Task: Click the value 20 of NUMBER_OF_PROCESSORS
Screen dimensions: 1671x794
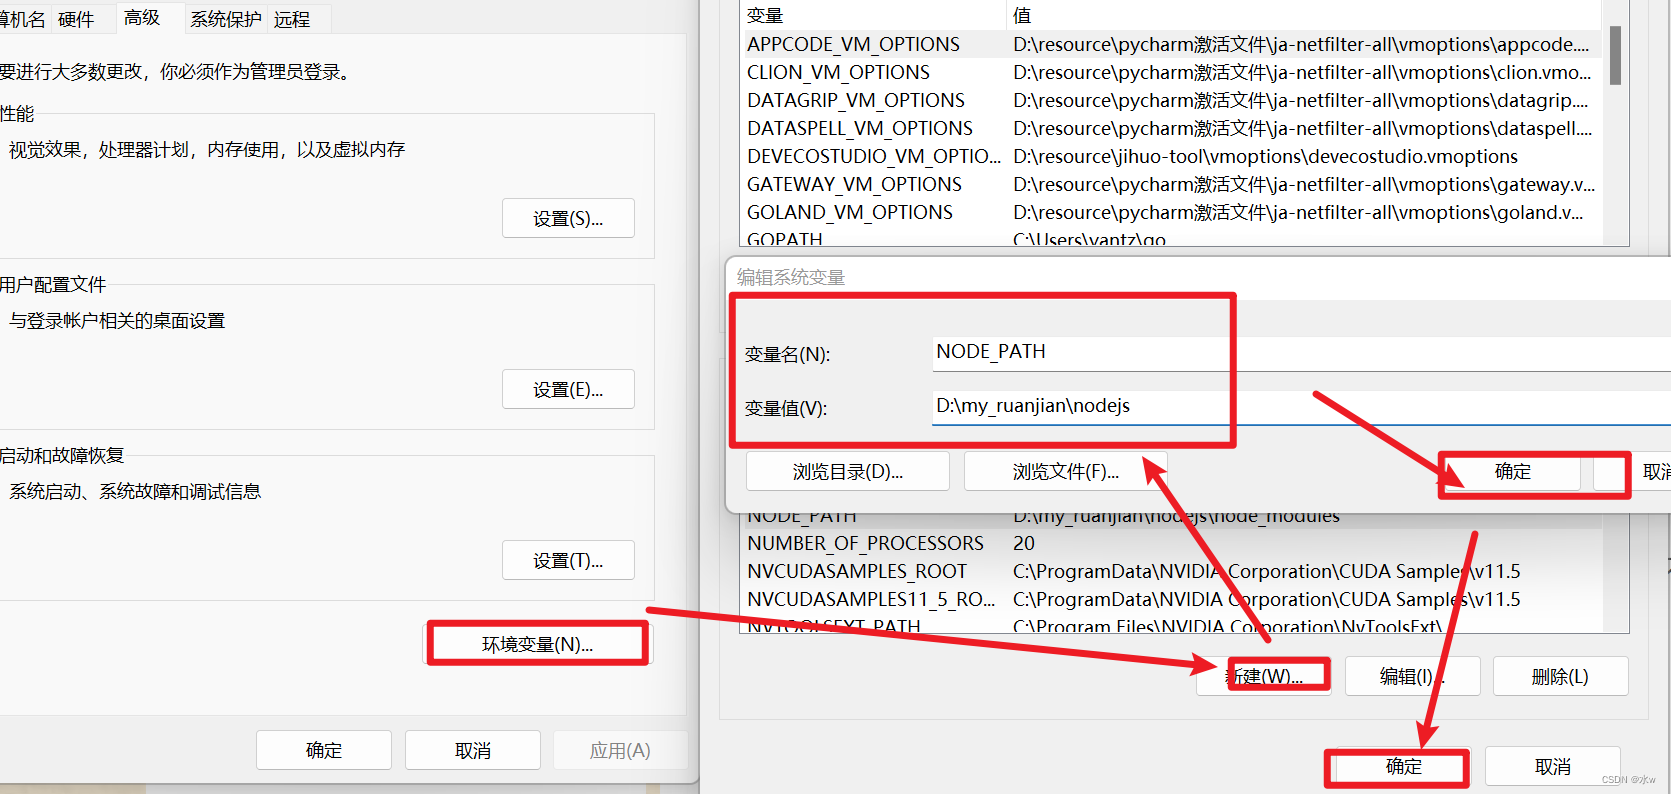Action: coord(1024,543)
